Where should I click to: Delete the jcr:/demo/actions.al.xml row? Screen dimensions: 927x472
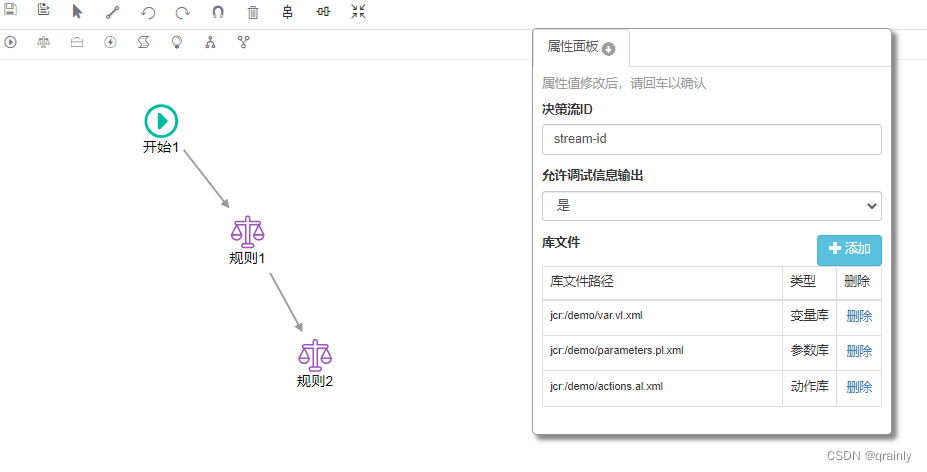pos(859,387)
